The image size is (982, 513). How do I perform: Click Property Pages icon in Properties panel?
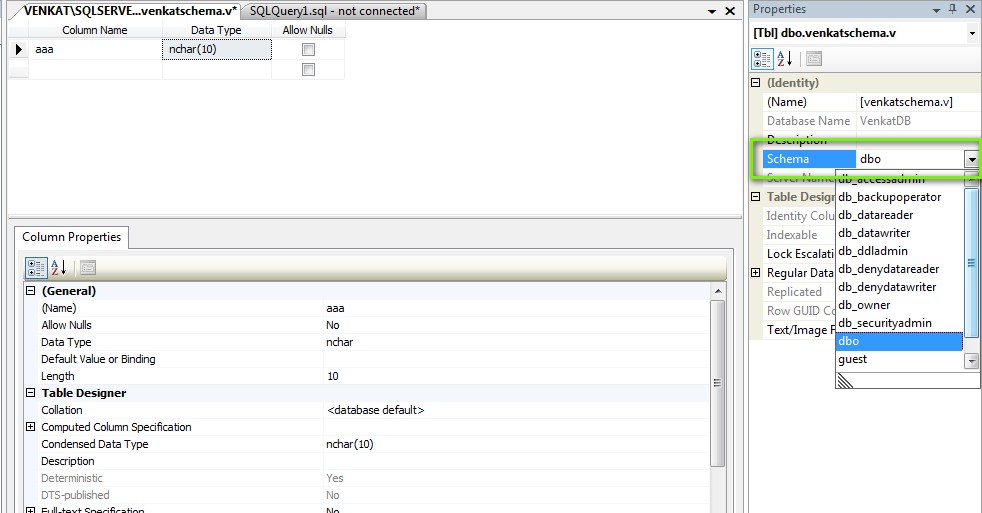coord(814,59)
